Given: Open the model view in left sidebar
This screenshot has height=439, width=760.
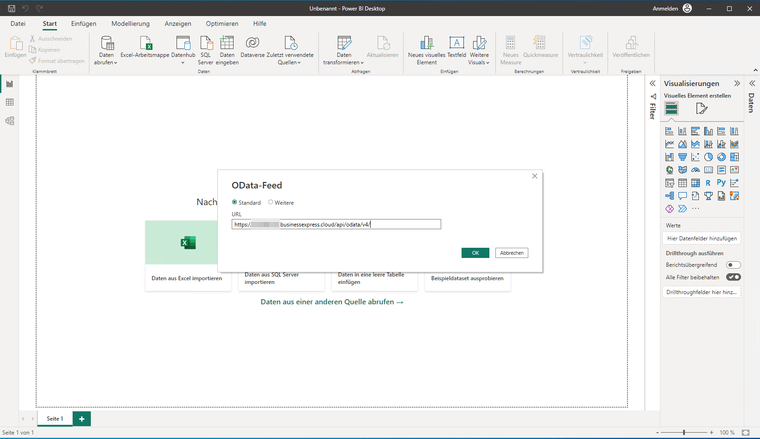Looking at the screenshot, I should tap(10, 121).
